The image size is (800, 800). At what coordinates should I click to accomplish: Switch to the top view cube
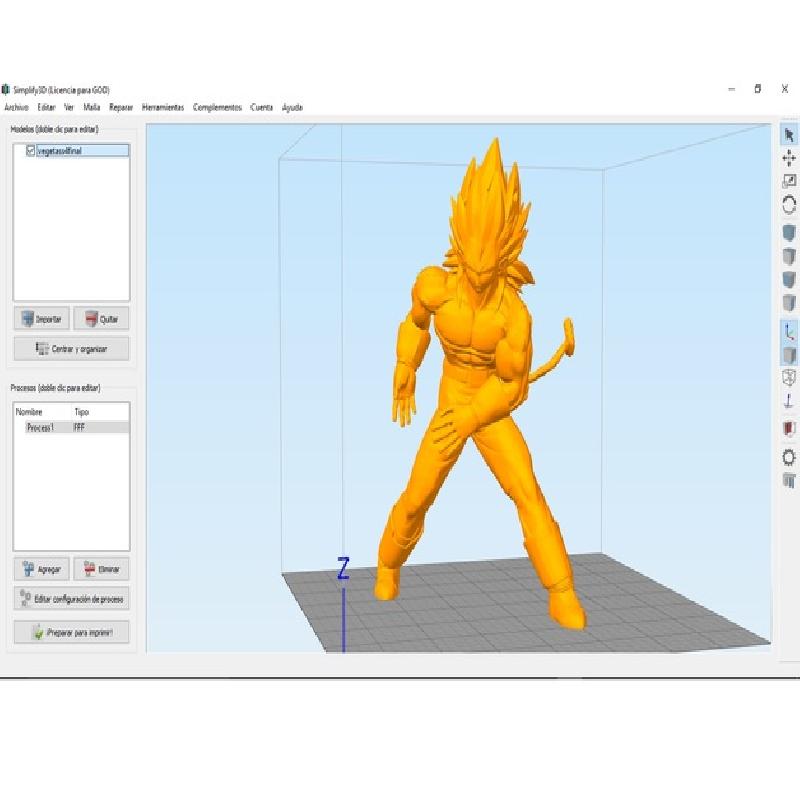point(789,256)
